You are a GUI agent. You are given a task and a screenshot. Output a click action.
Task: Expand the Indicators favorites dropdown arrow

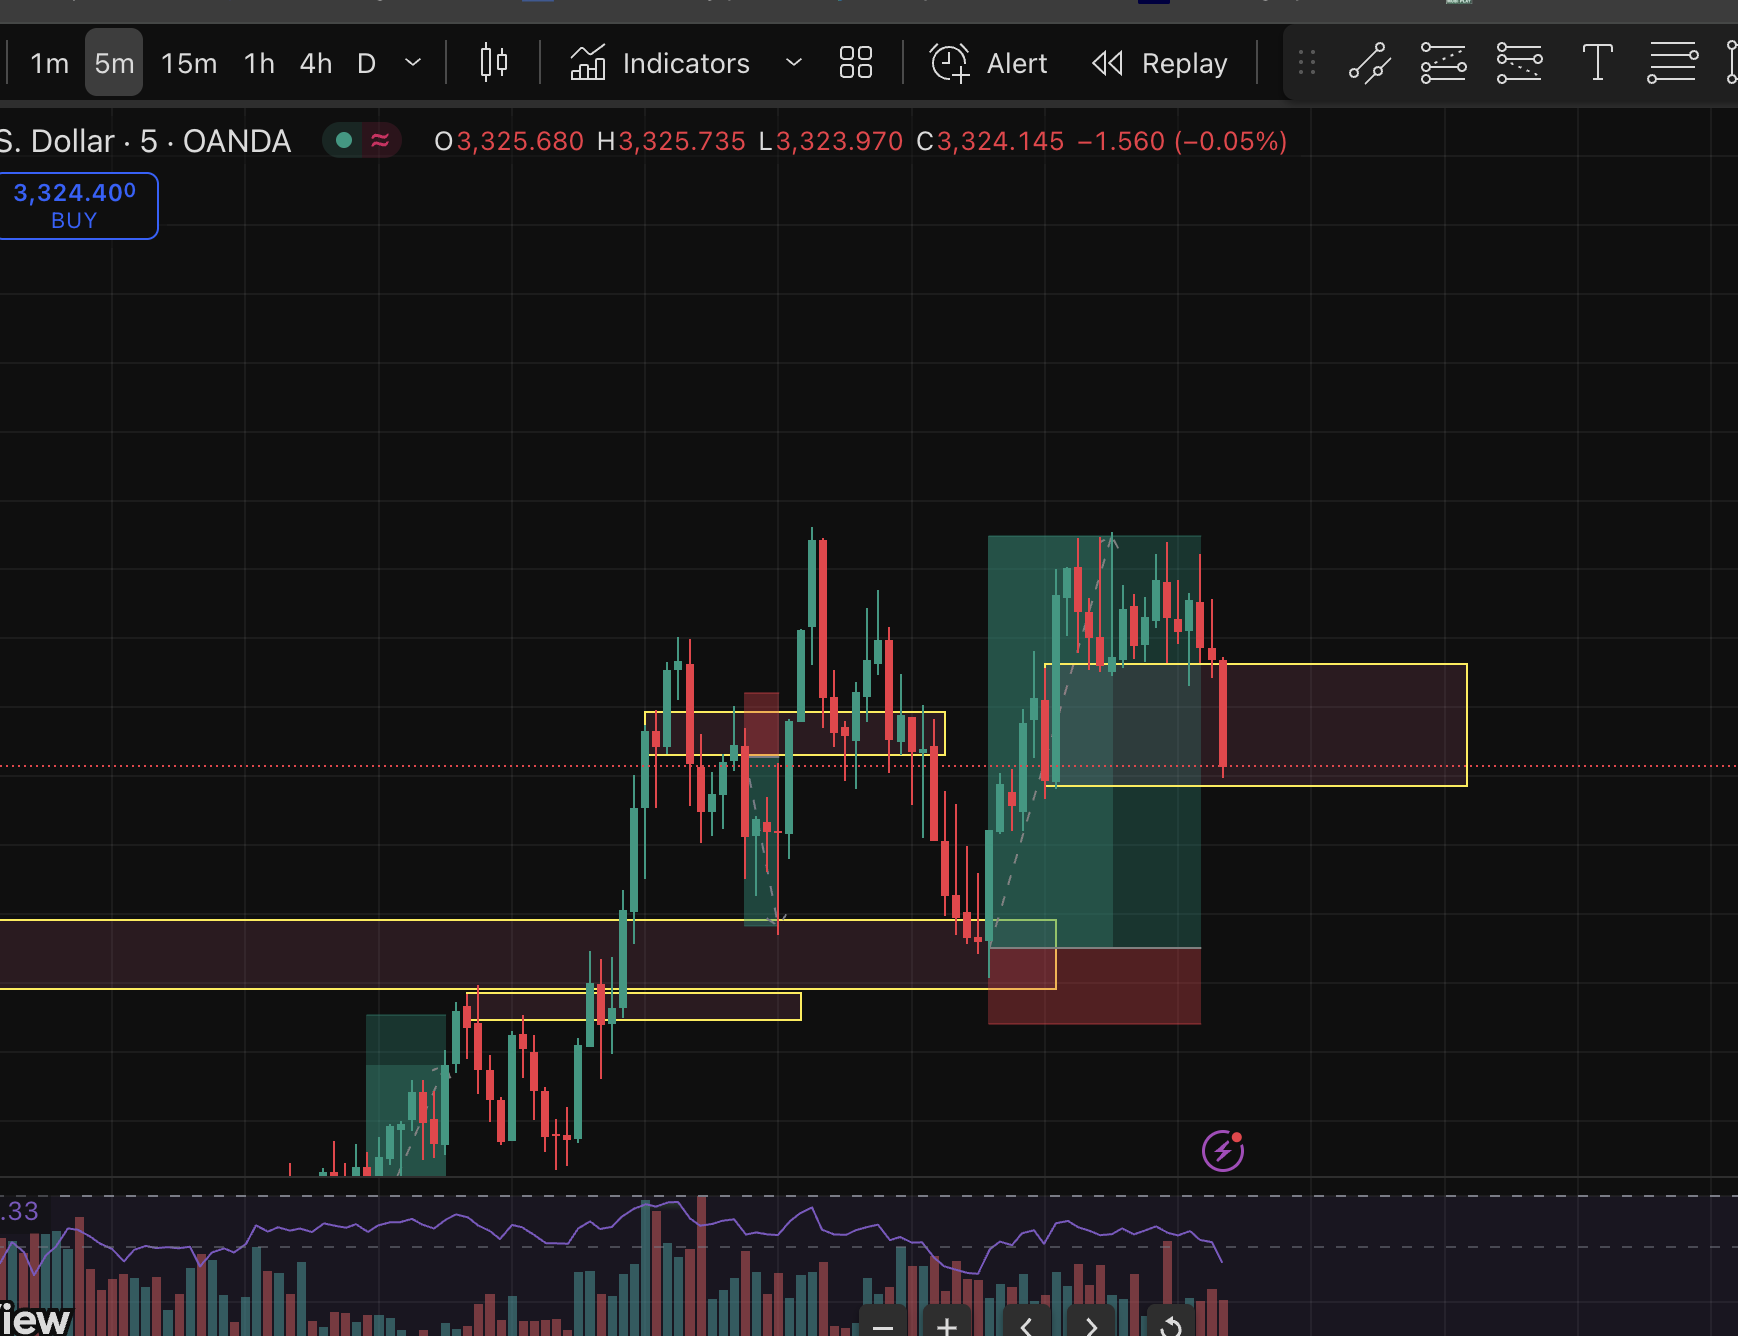pos(794,63)
